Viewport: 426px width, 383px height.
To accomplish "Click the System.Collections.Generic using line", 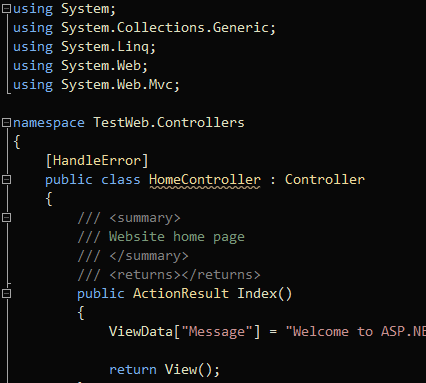I will [x=144, y=28].
